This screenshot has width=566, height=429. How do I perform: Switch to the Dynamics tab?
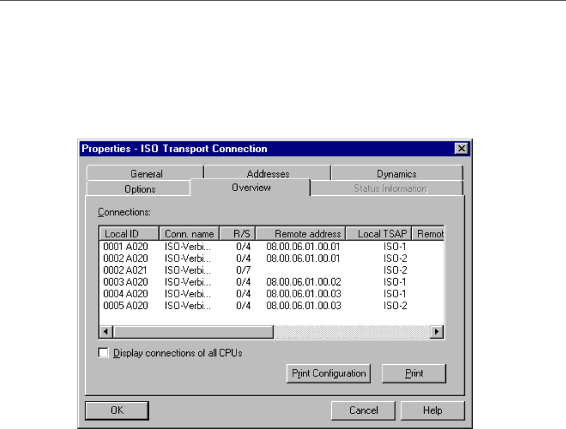pos(397,173)
